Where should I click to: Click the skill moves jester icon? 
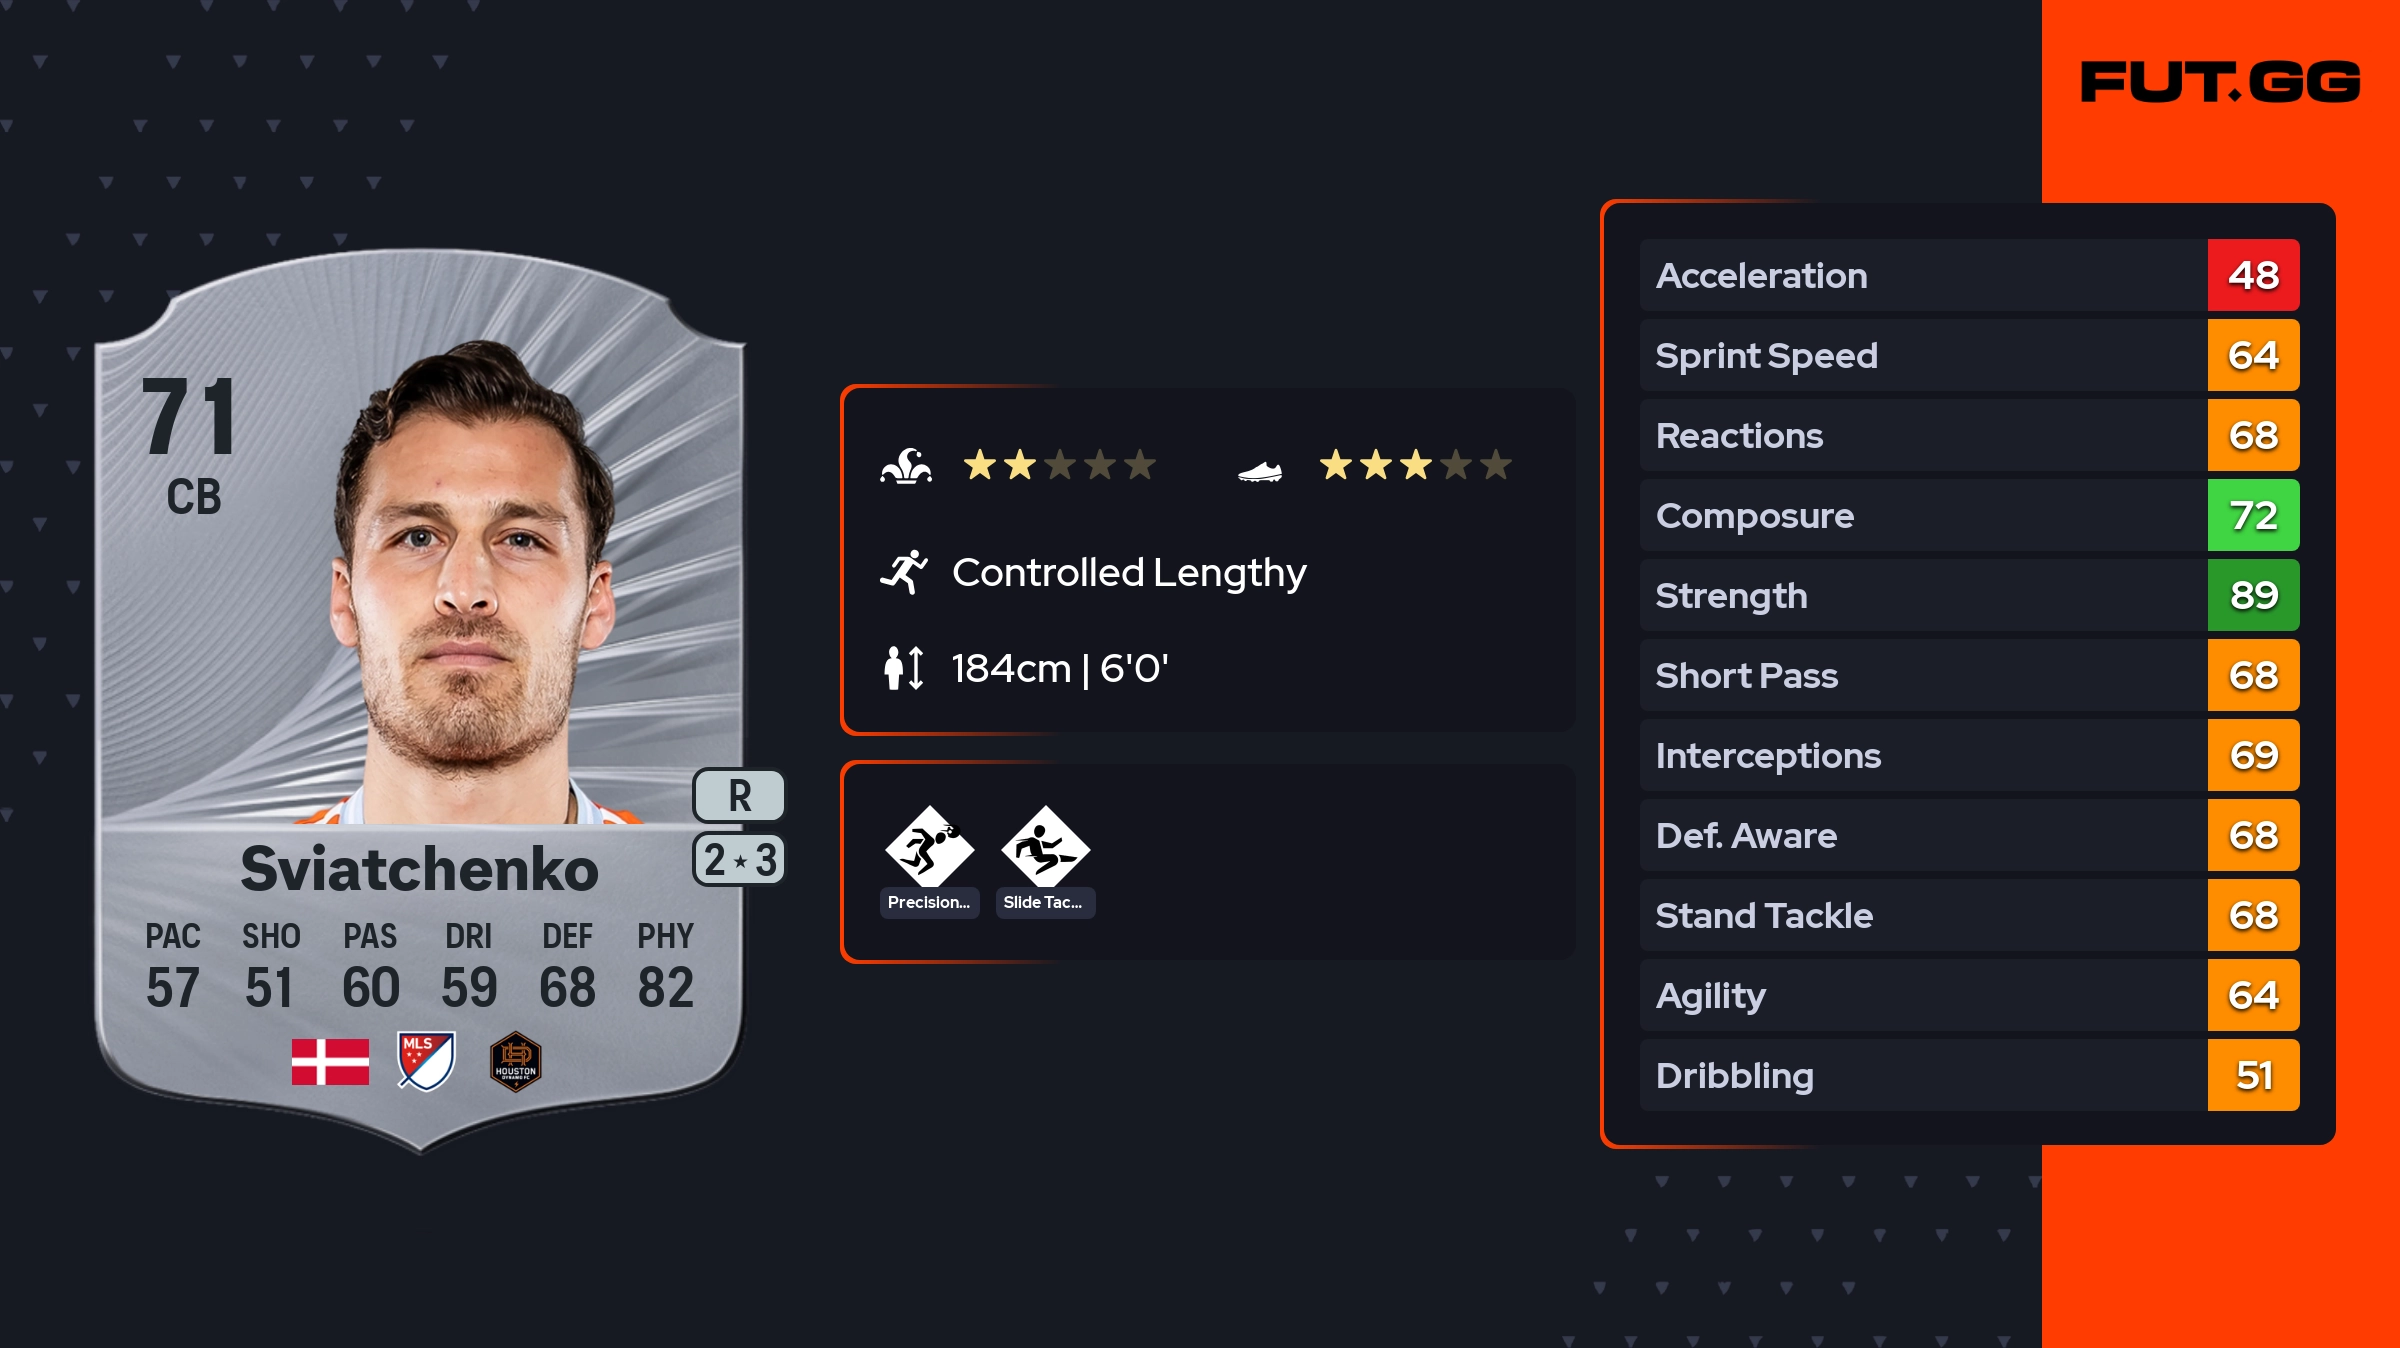pyautogui.click(x=906, y=466)
